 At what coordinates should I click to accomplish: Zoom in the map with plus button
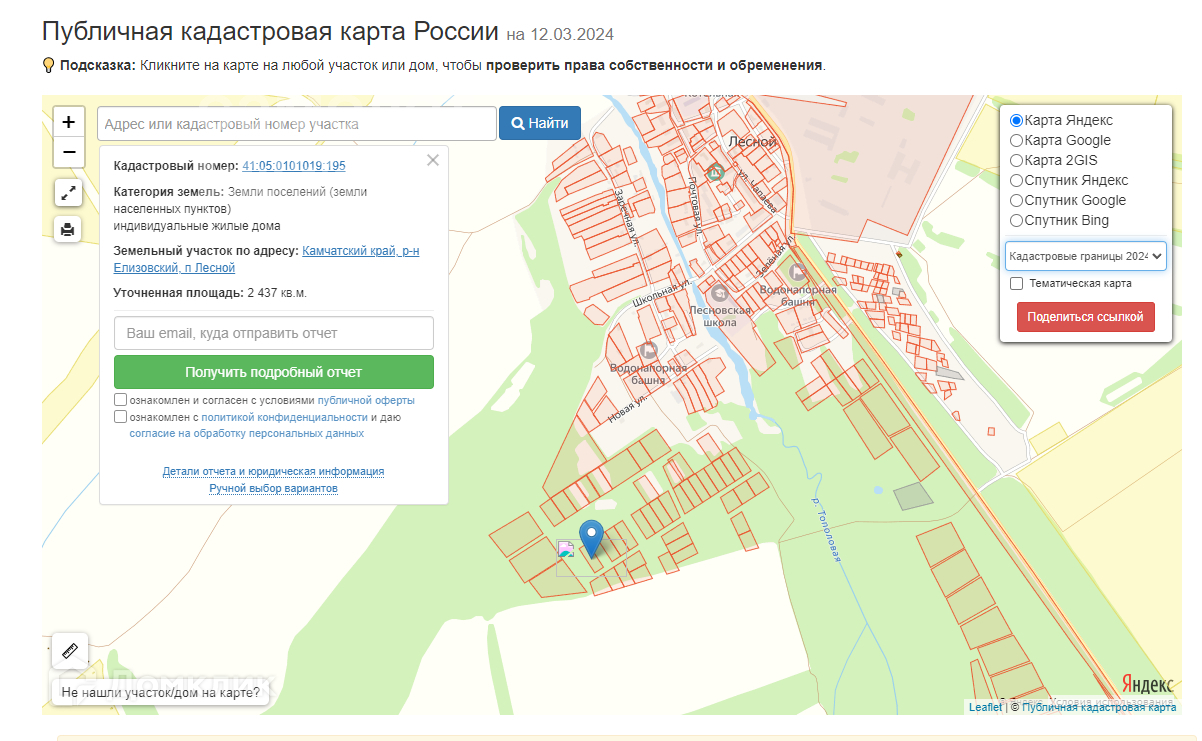click(x=68, y=122)
